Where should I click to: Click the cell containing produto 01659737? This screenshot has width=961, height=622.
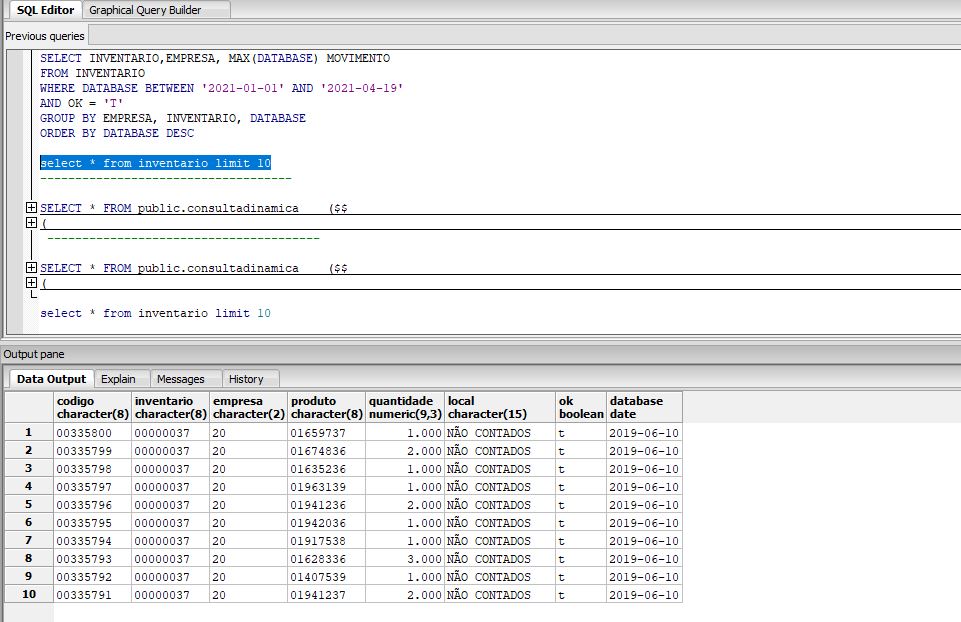[325, 433]
